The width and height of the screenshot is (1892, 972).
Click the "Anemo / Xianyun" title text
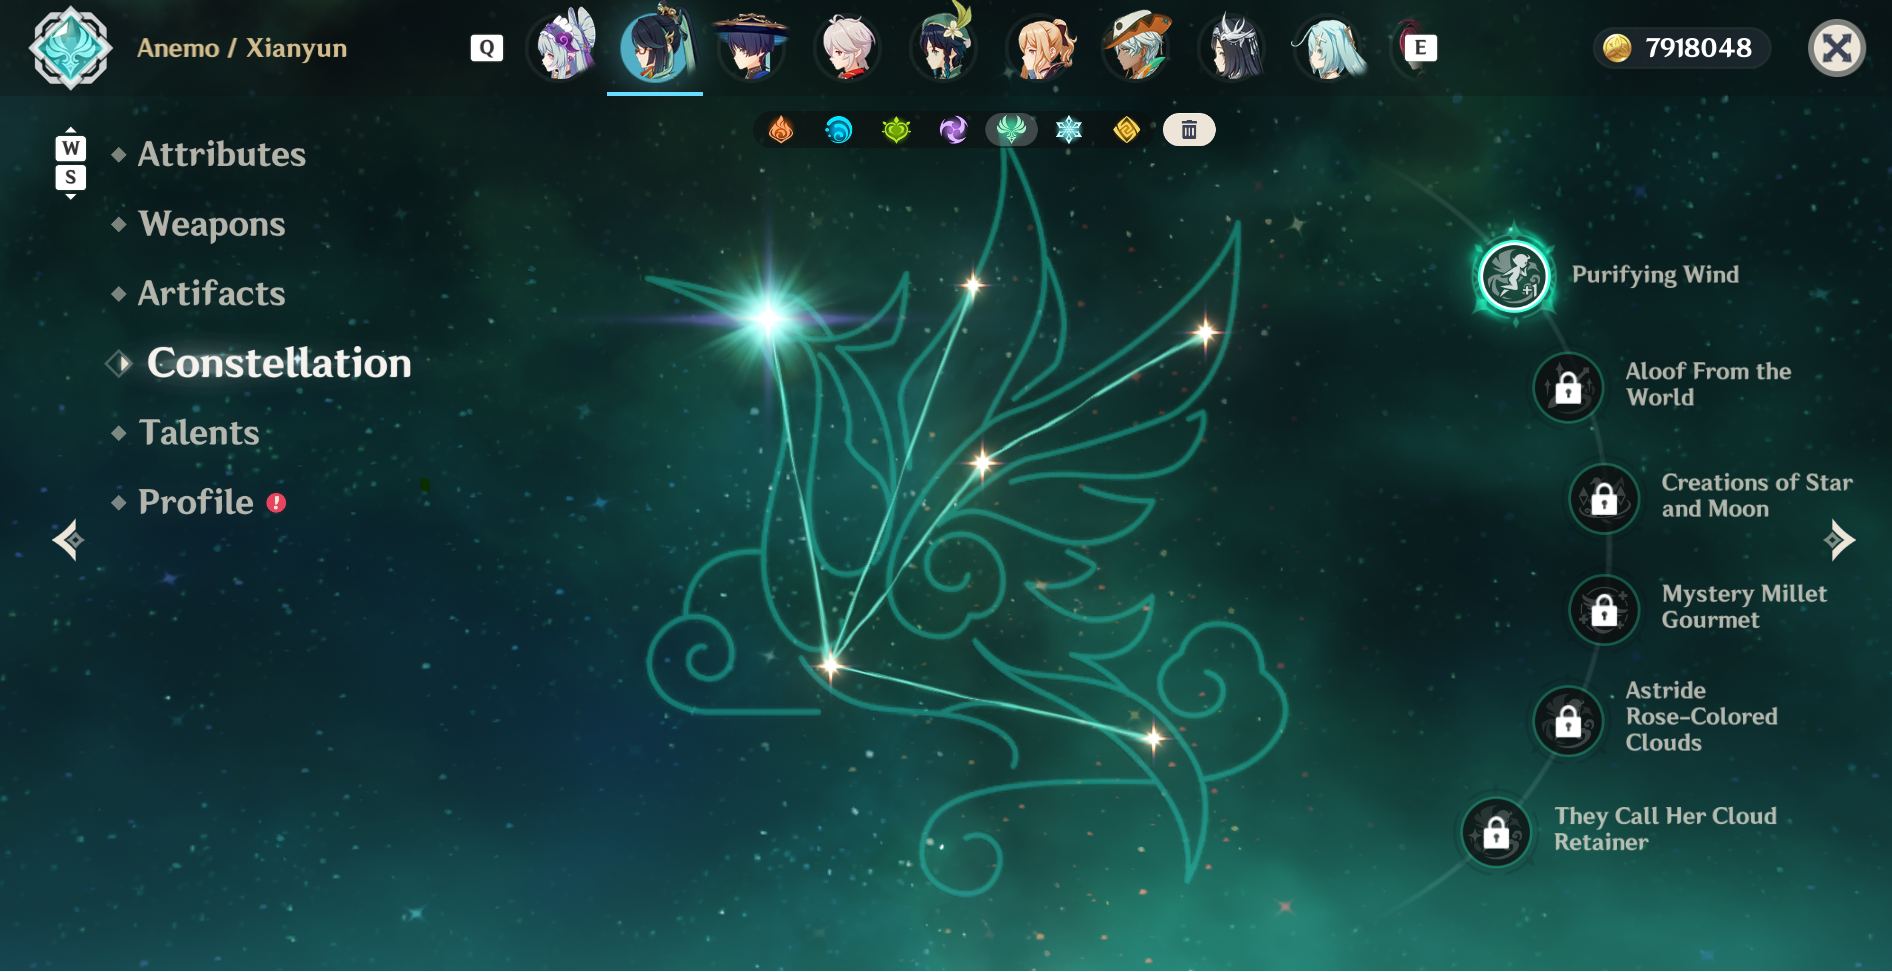(242, 48)
